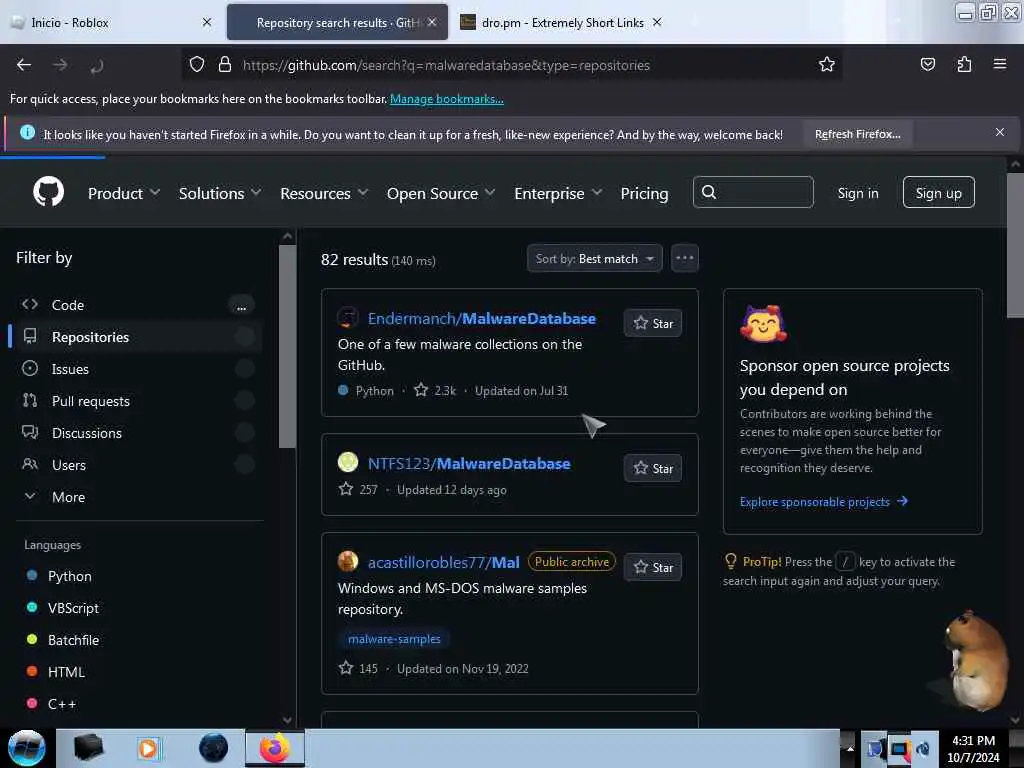This screenshot has height=768, width=1024.
Task: Open the Windows Start orb
Action: 26,748
